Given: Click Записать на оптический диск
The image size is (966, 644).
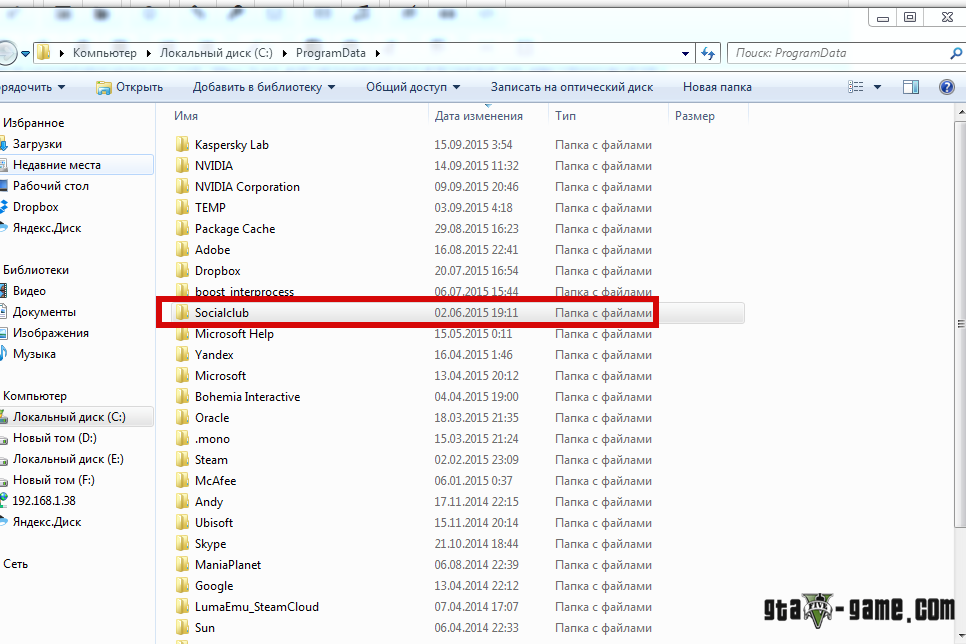Looking at the screenshot, I should point(572,87).
